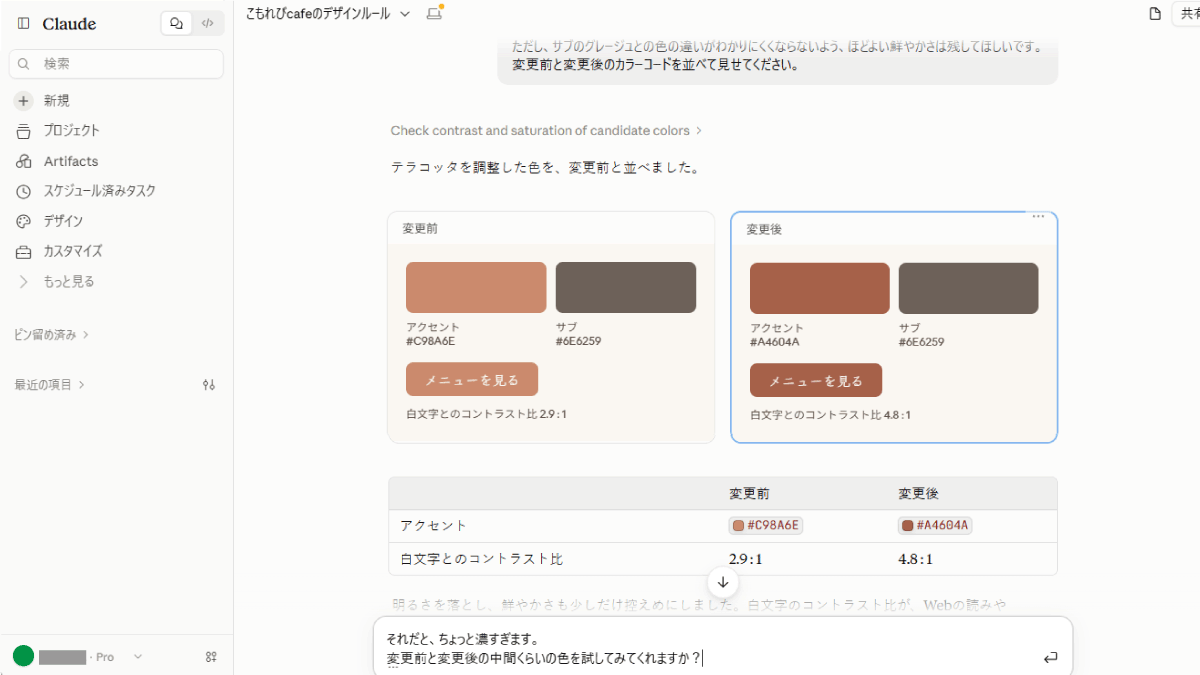Expand the ピン留め済み section
The image size is (1200, 675).
pos(52,335)
